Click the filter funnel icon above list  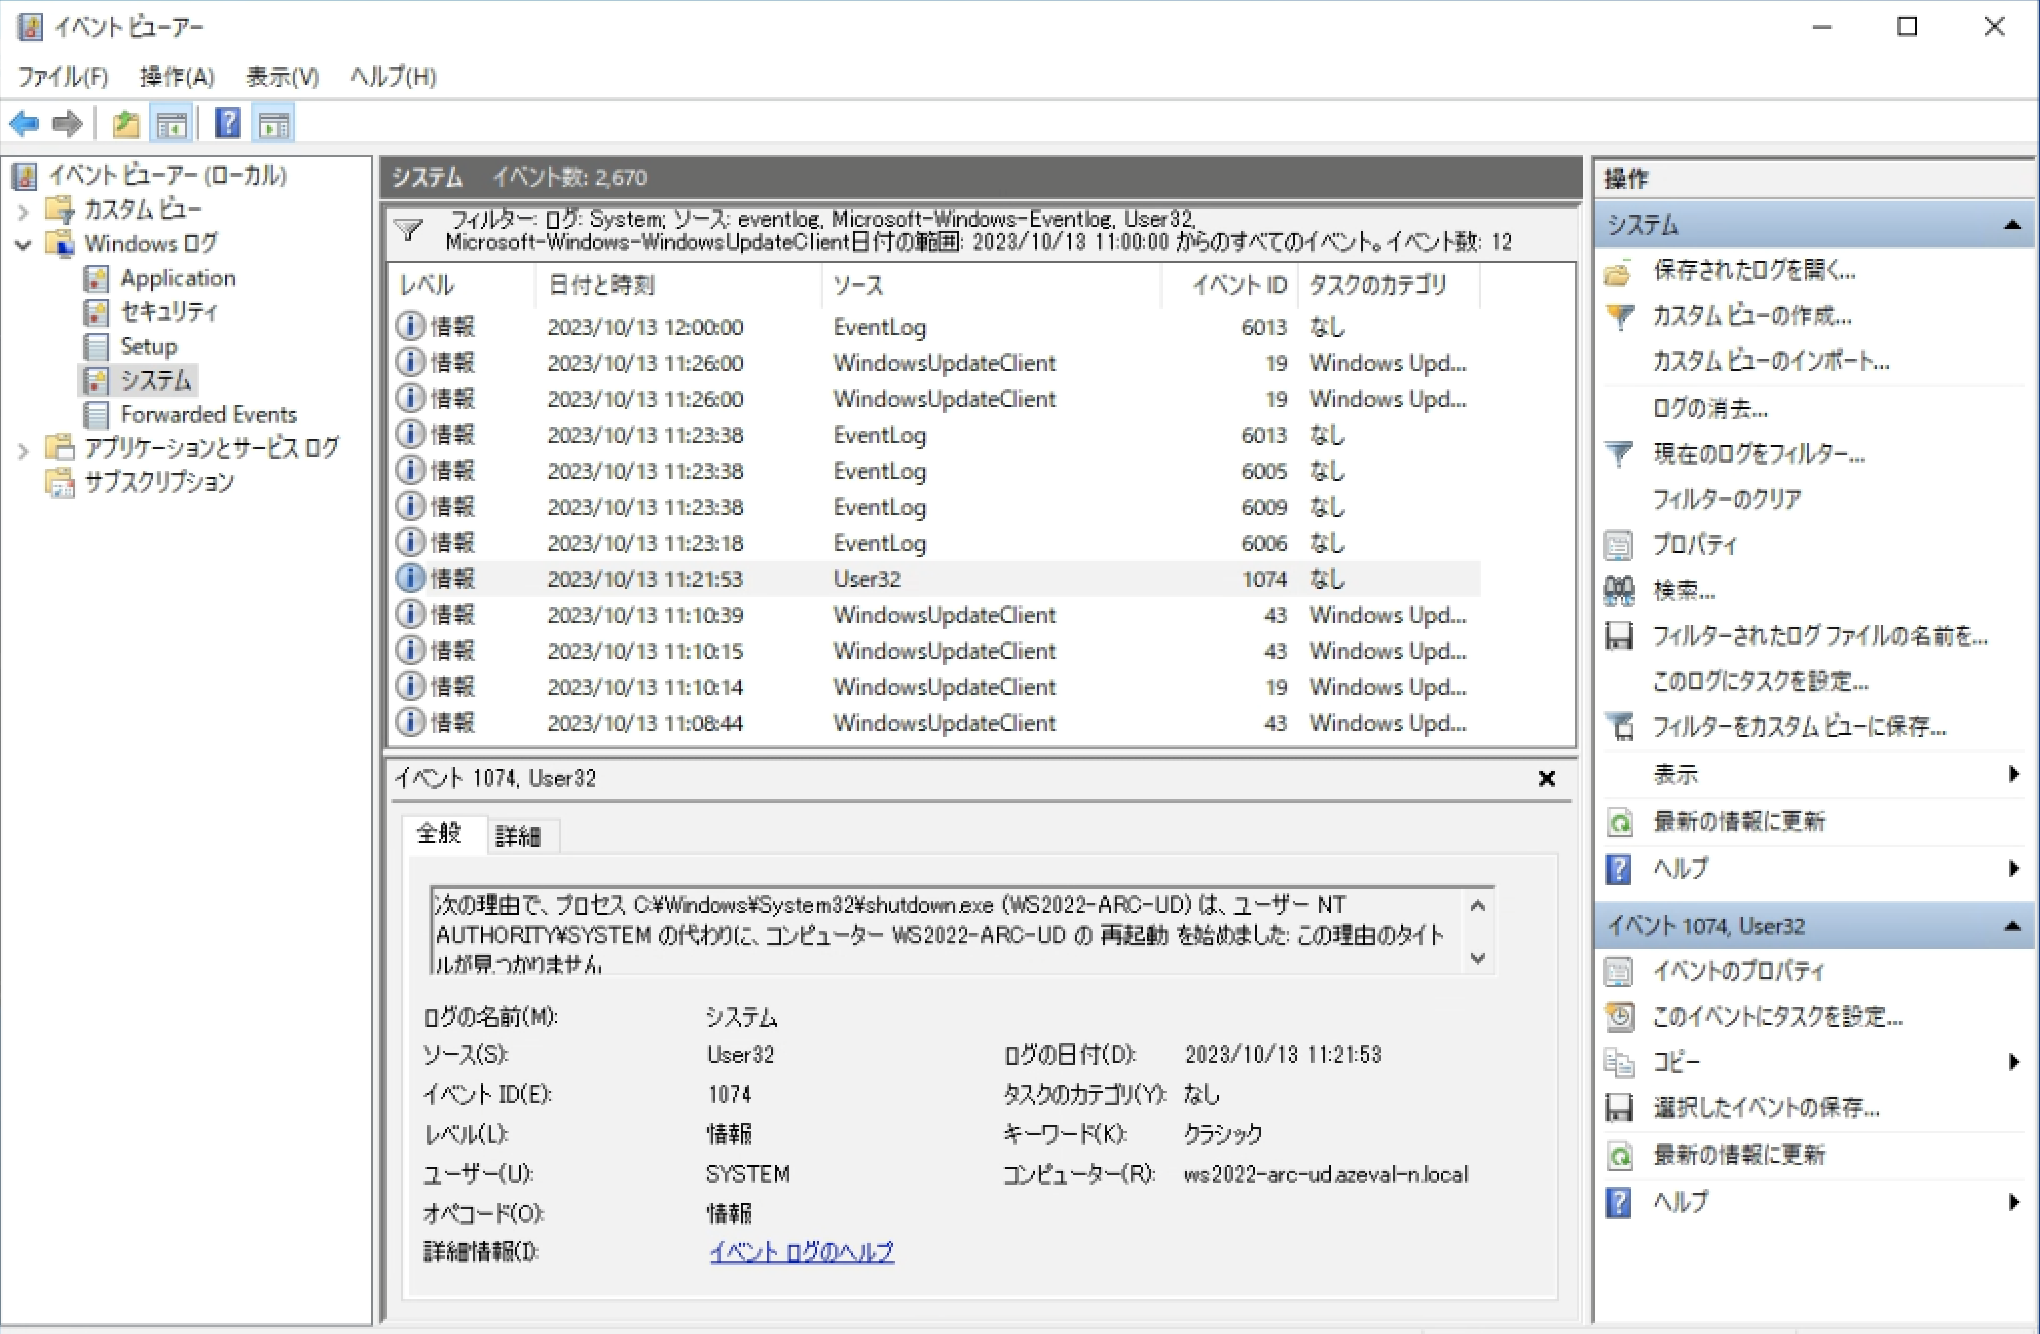(x=408, y=231)
